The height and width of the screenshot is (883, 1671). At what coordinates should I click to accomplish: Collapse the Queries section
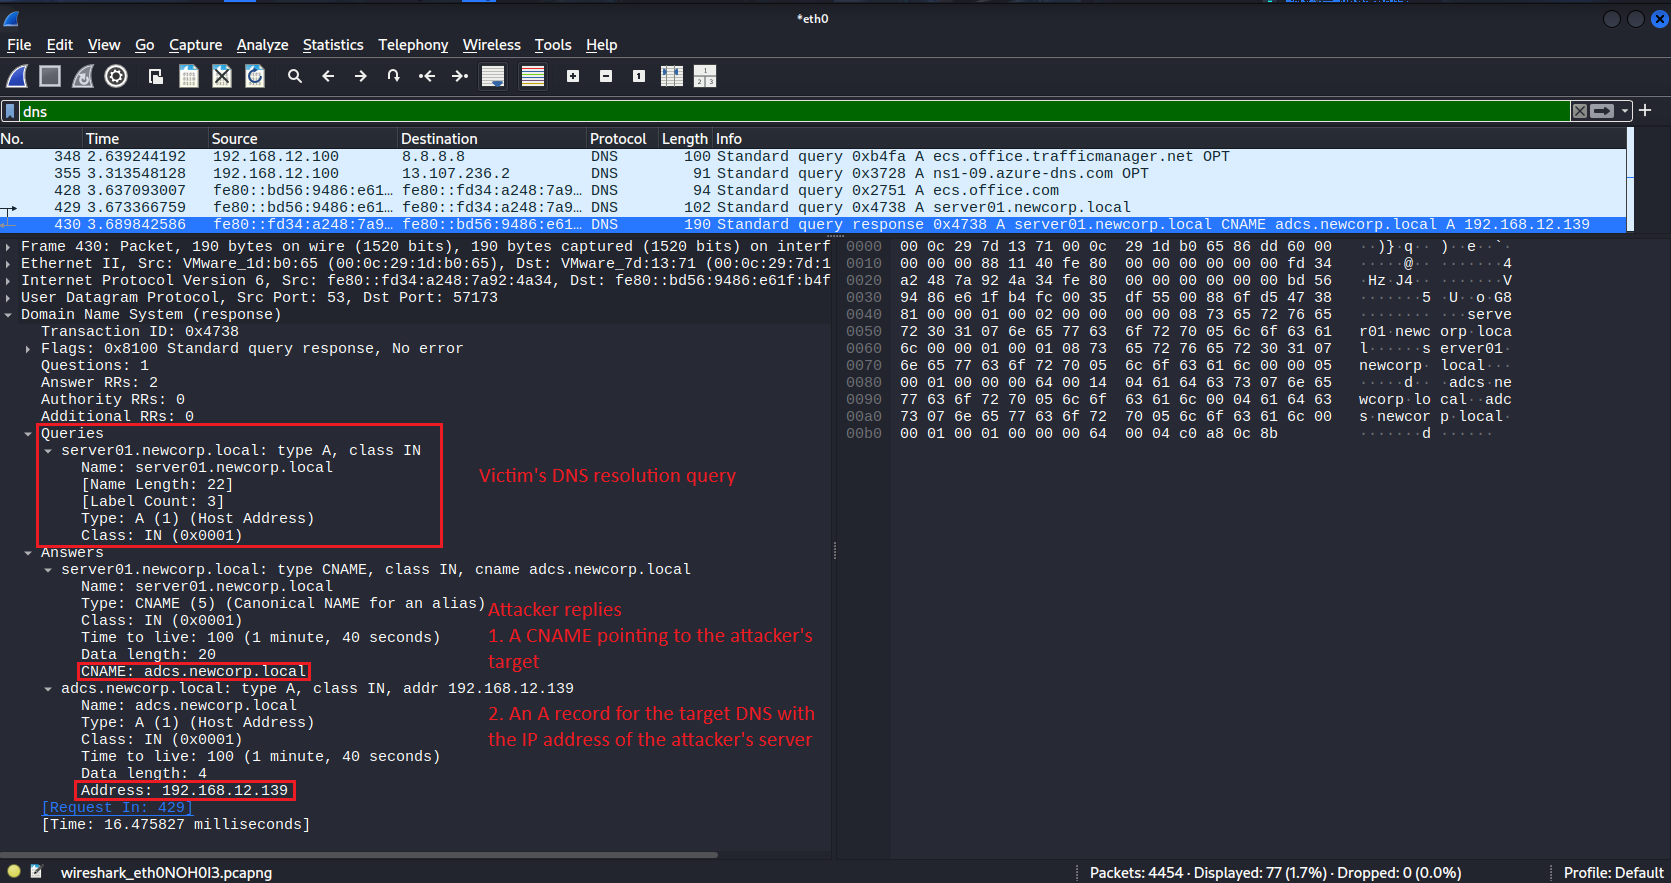(x=28, y=434)
